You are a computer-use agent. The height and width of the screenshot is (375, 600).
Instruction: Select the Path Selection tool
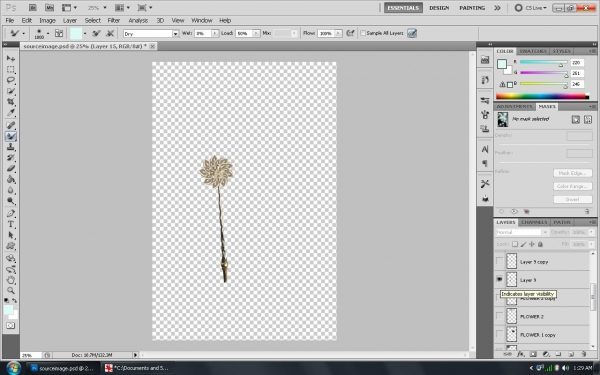(11, 235)
